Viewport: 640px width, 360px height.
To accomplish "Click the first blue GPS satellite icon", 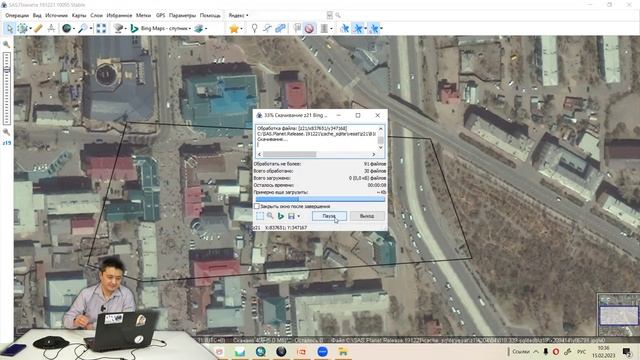I will [x=344, y=28].
